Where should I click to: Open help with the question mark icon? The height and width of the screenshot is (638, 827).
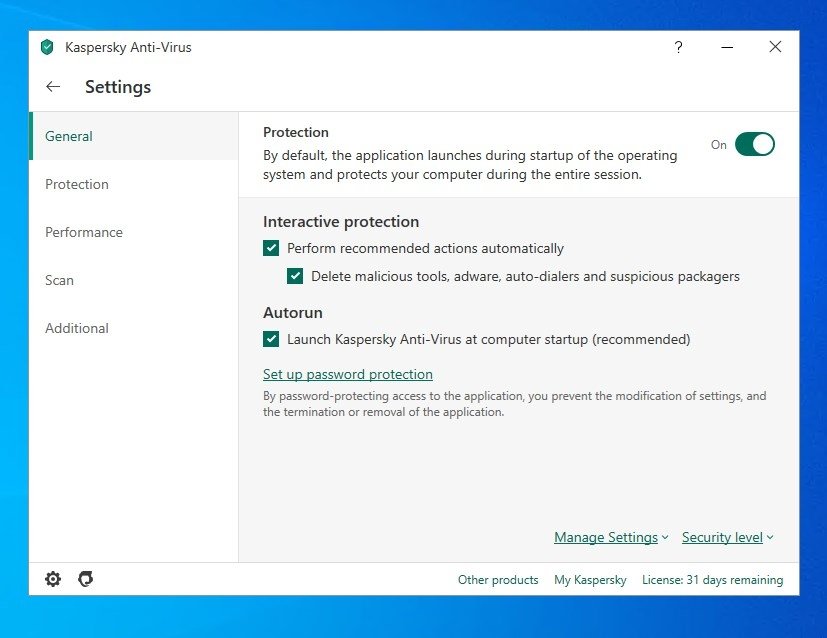coord(679,47)
